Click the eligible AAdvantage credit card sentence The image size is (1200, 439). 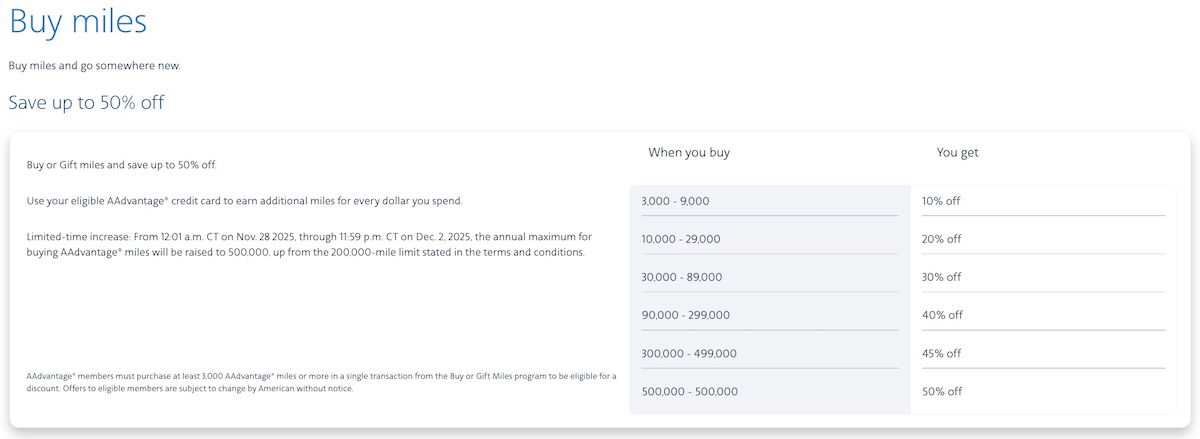tap(244, 201)
